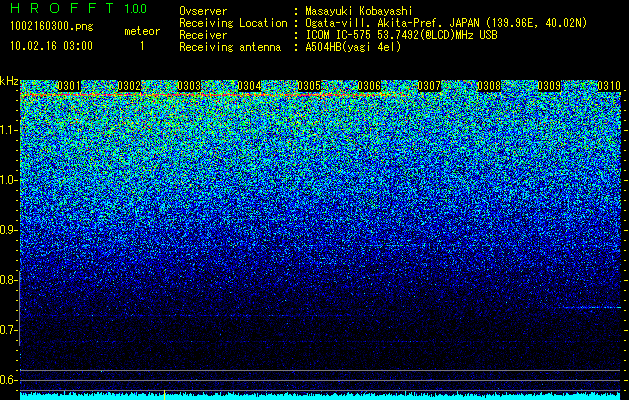
Task: Click the A504HB(yagi 4el) antenna text
Action: 353,47
